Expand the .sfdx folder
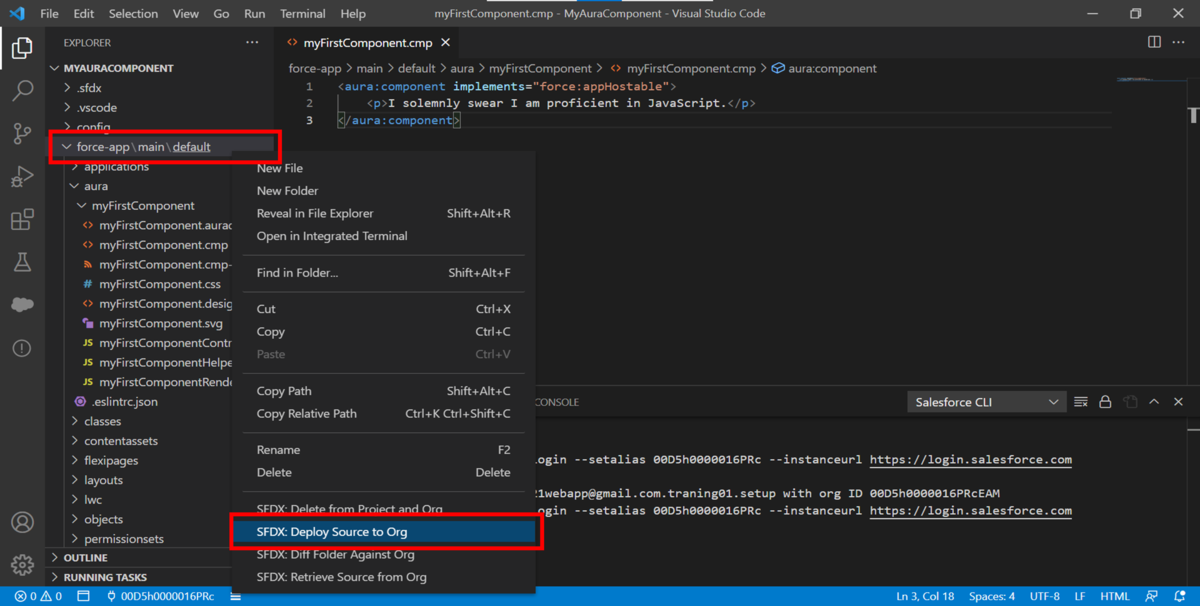Screen dimensions: 1200x606 tap(89, 88)
